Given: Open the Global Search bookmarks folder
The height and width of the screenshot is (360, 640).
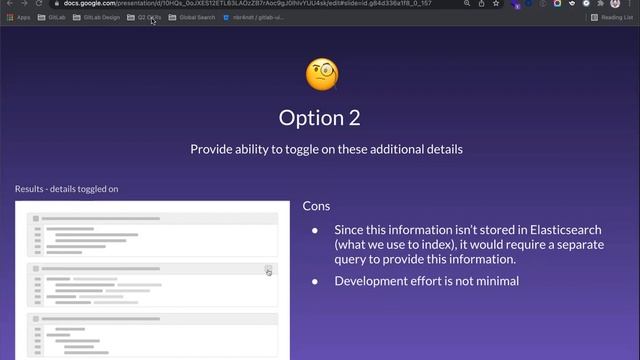Looking at the screenshot, I should [192, 18].
